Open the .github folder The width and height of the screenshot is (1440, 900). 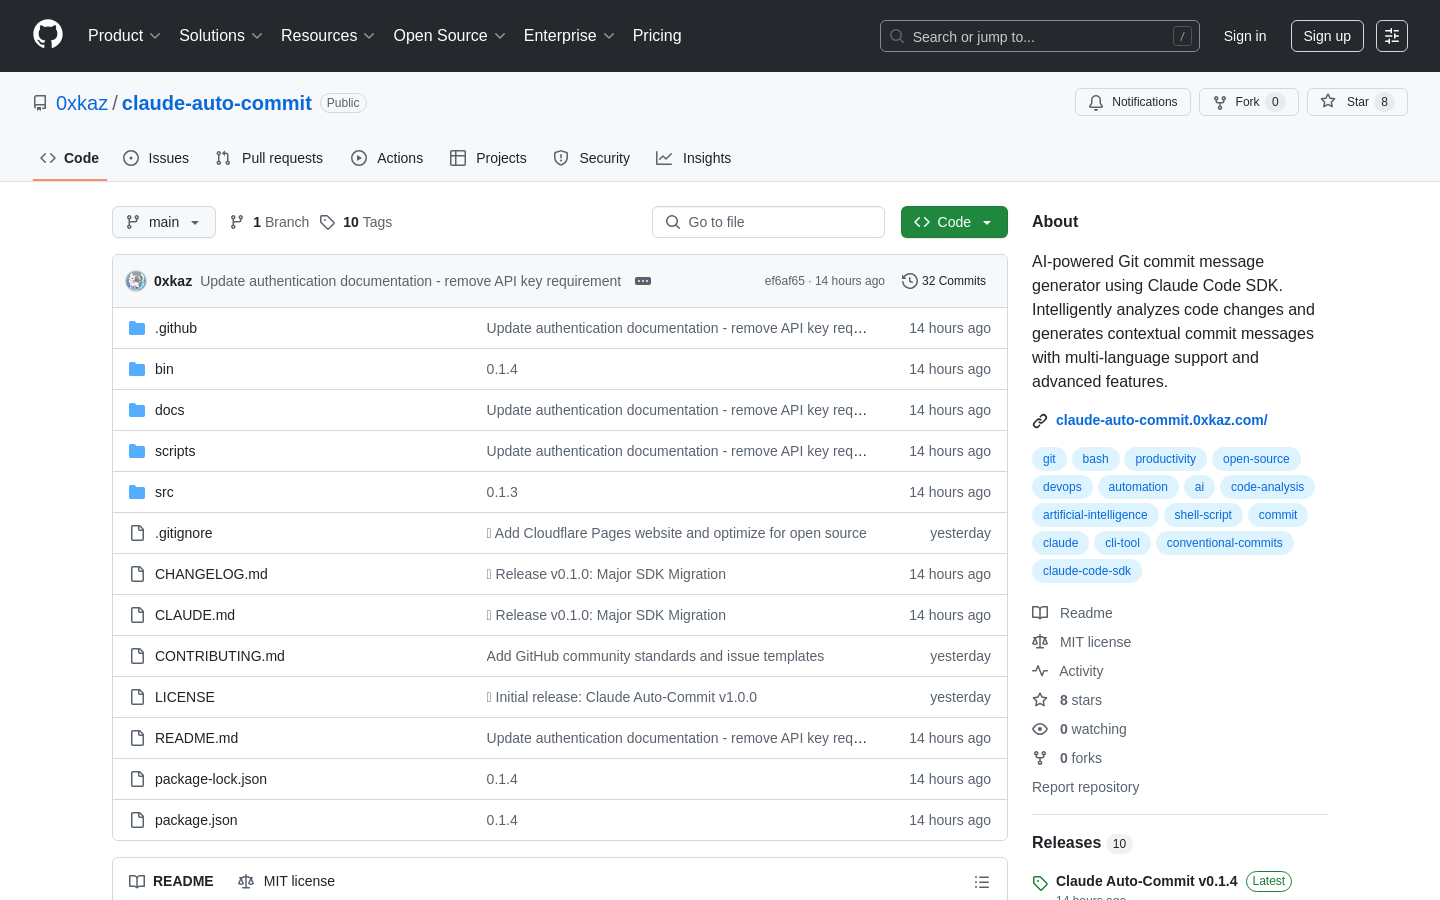(176, 328)
